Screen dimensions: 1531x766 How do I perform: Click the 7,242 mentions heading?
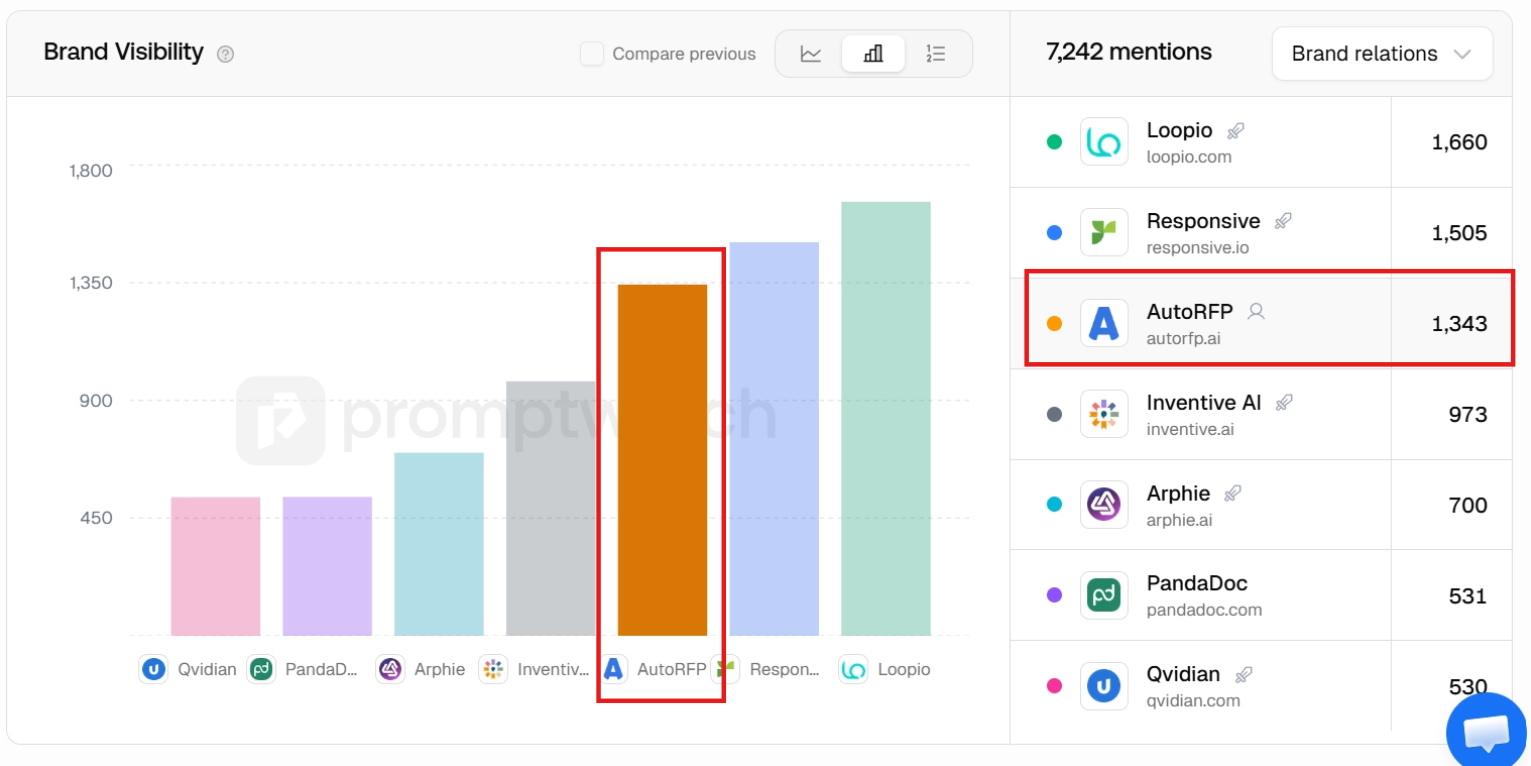(1129, 52)
